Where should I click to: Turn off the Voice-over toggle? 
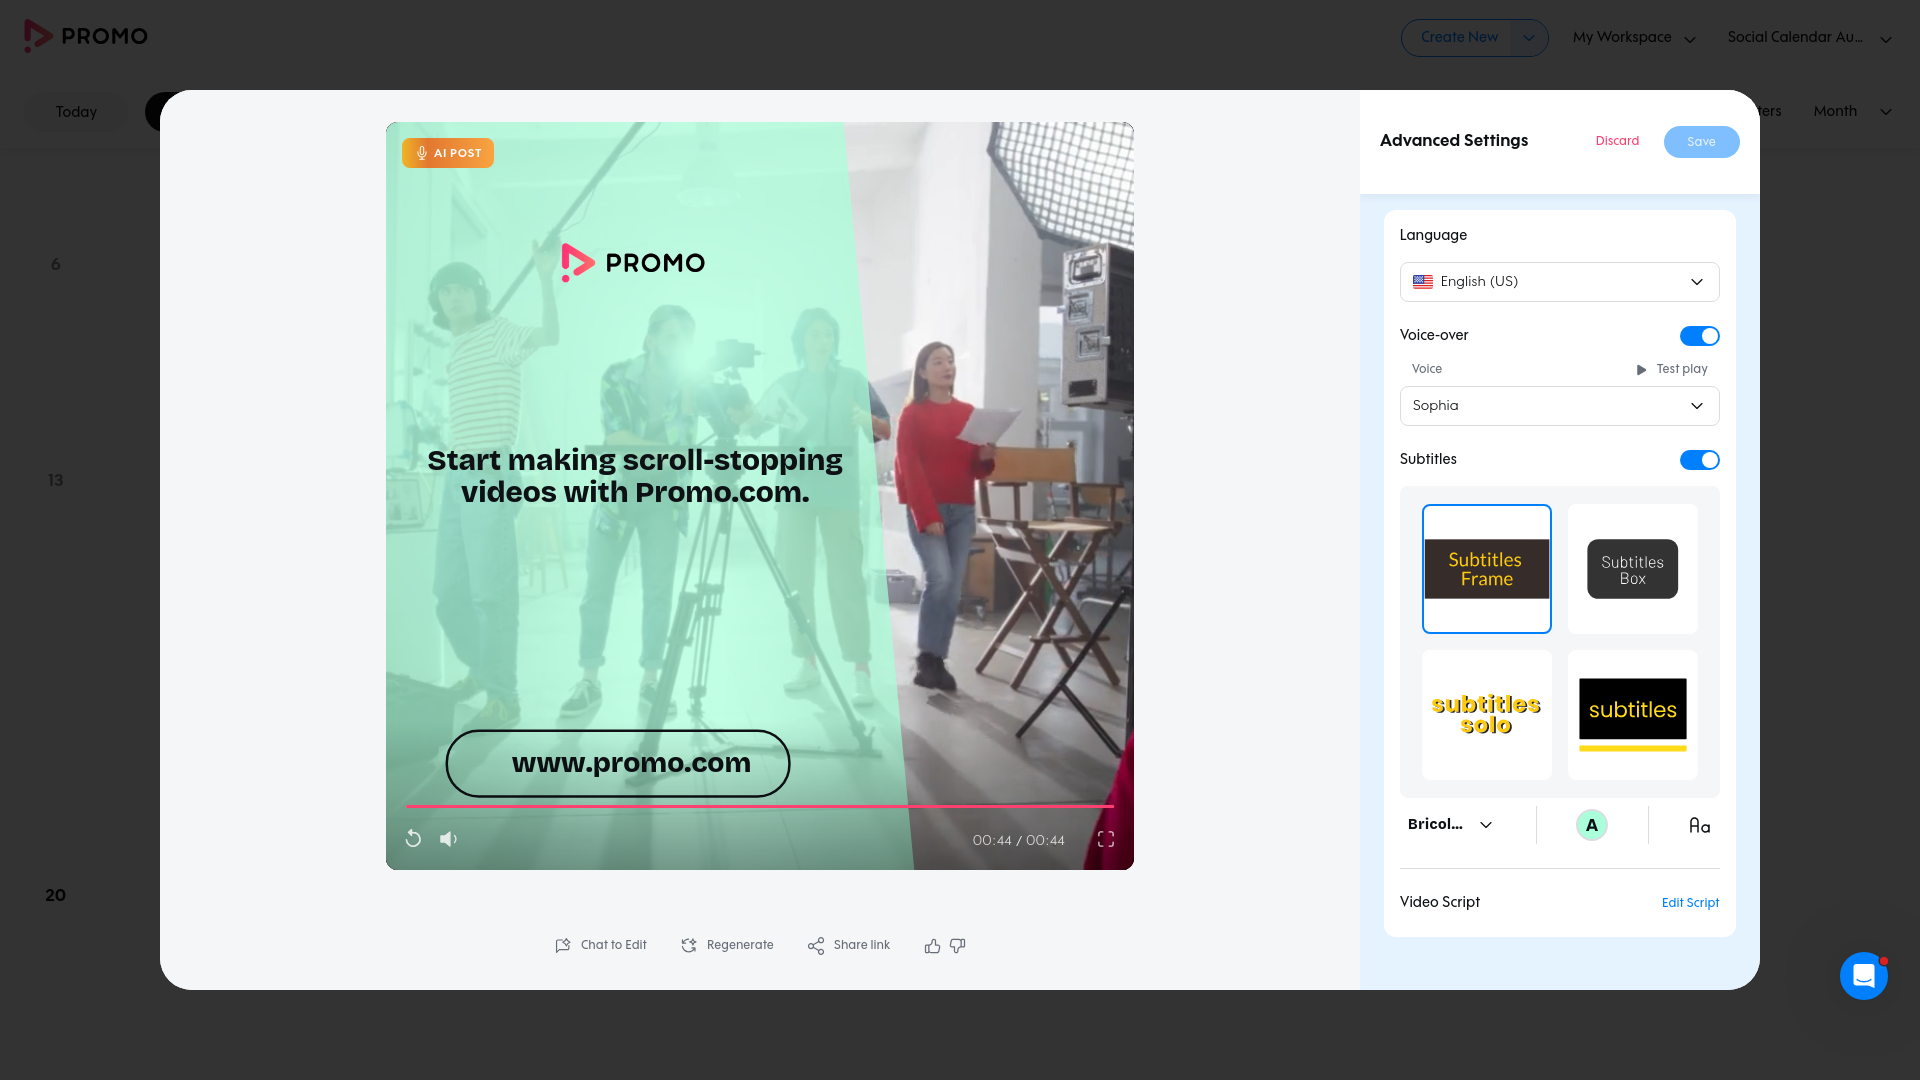tap(1699, 336)
